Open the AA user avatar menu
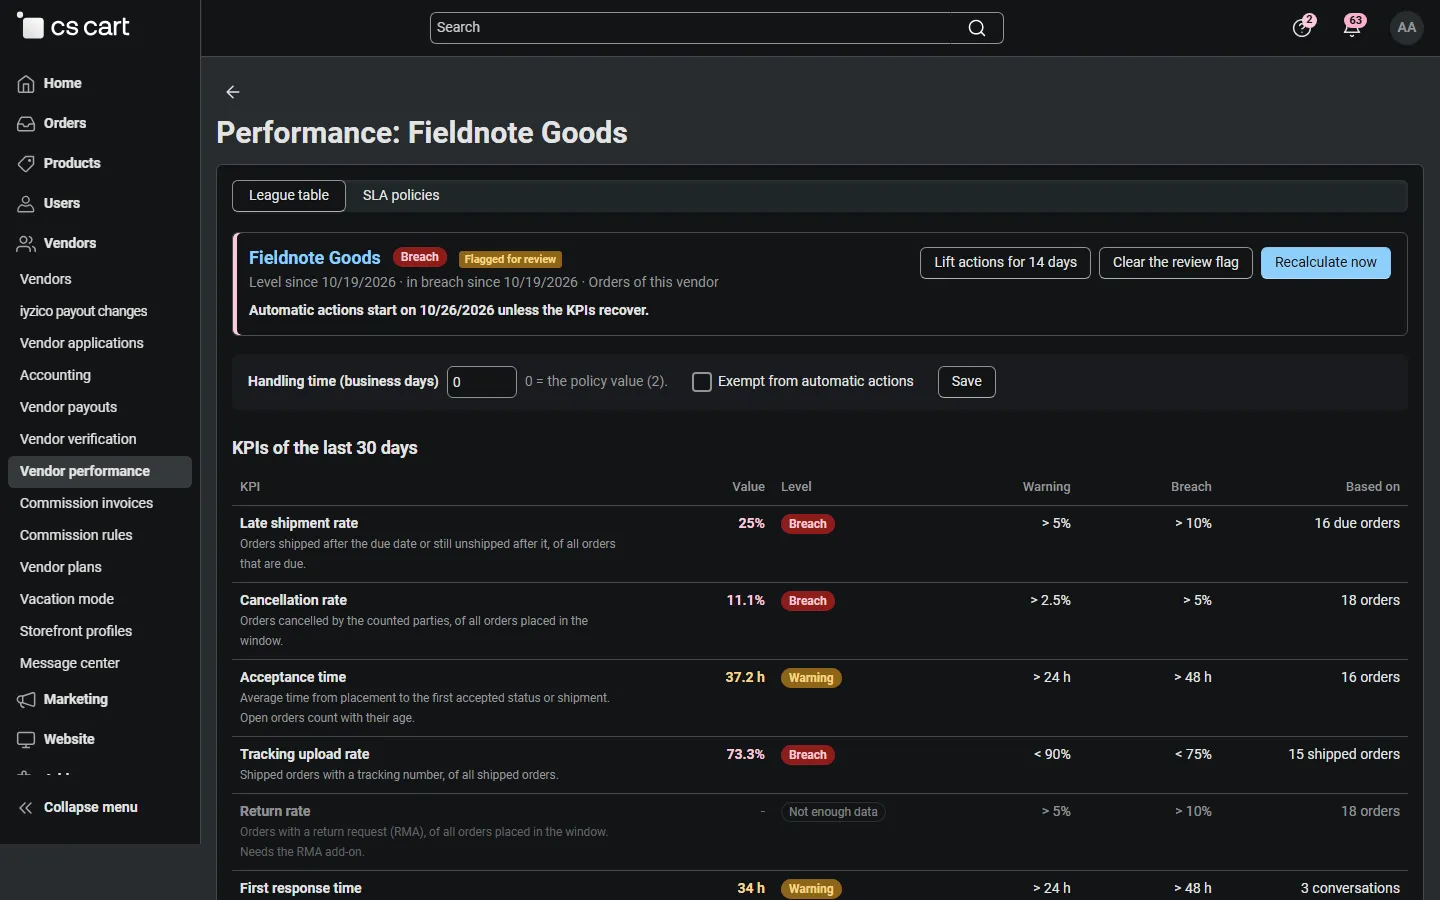Image resolution: width=1440 pixels, height=900 pixels. point(1407,28)
